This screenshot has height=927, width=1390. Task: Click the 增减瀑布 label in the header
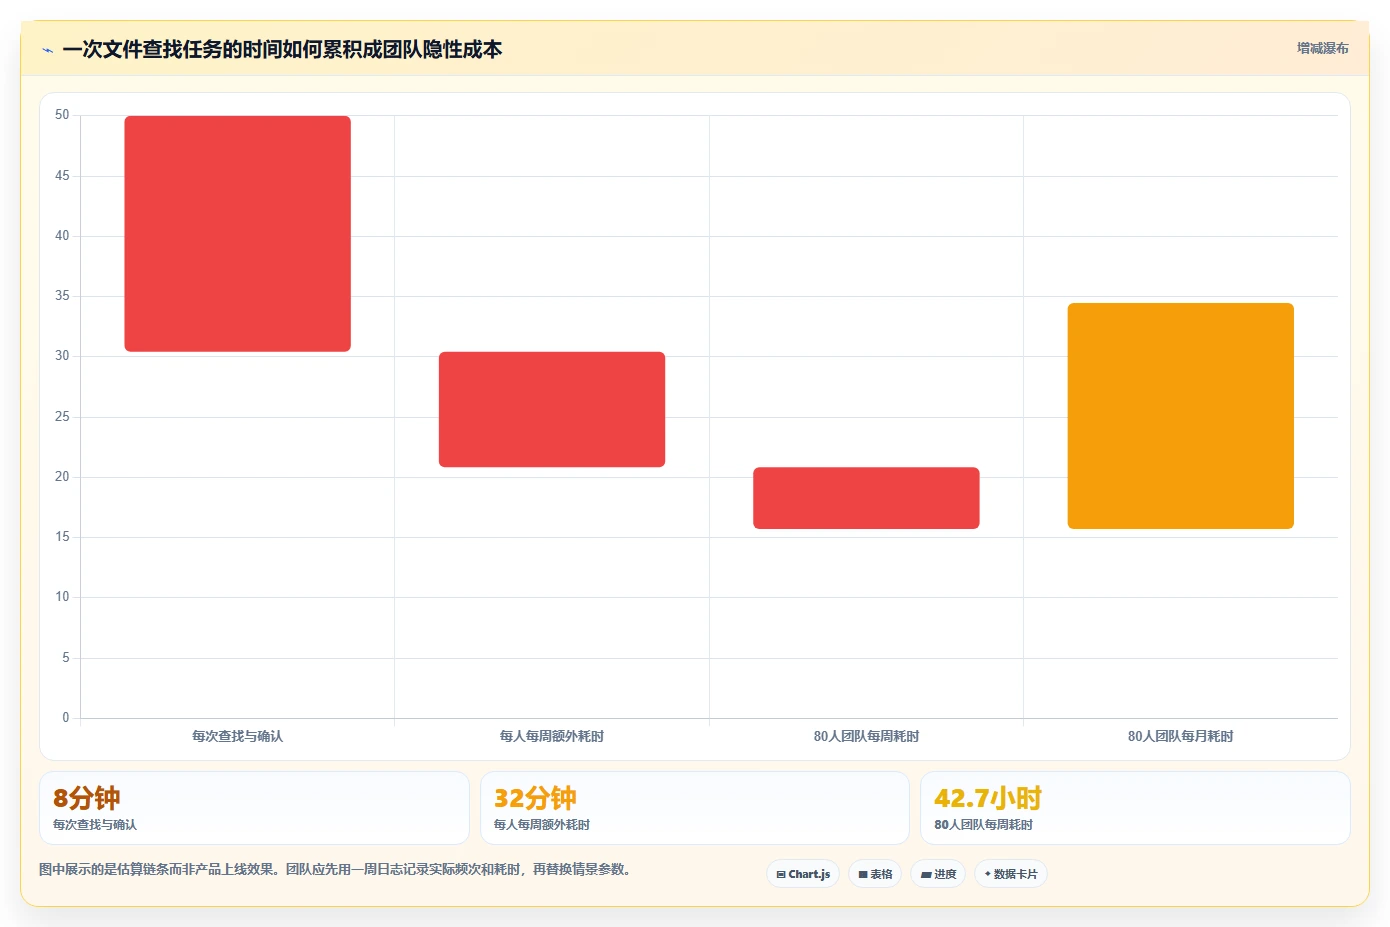[1322, 48]
